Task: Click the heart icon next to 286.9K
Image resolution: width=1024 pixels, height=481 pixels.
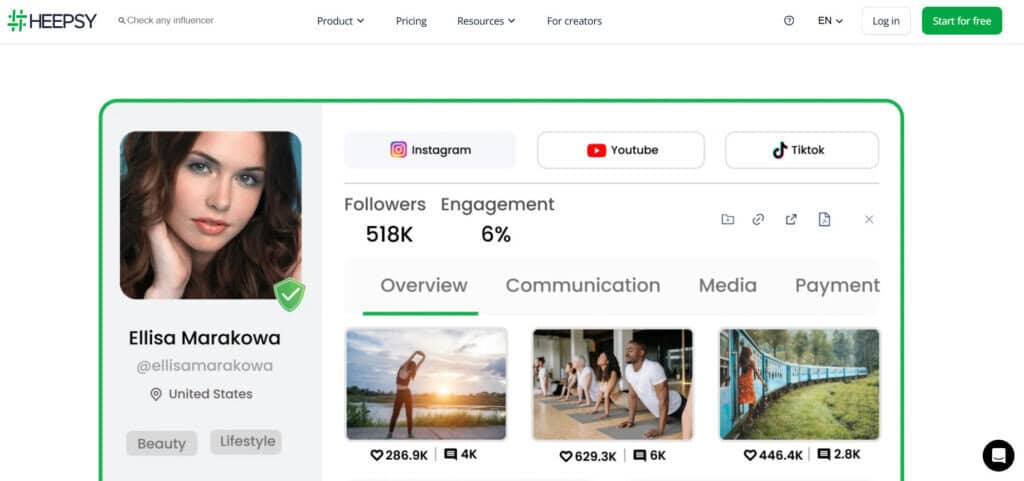Action: click(377, 455)
